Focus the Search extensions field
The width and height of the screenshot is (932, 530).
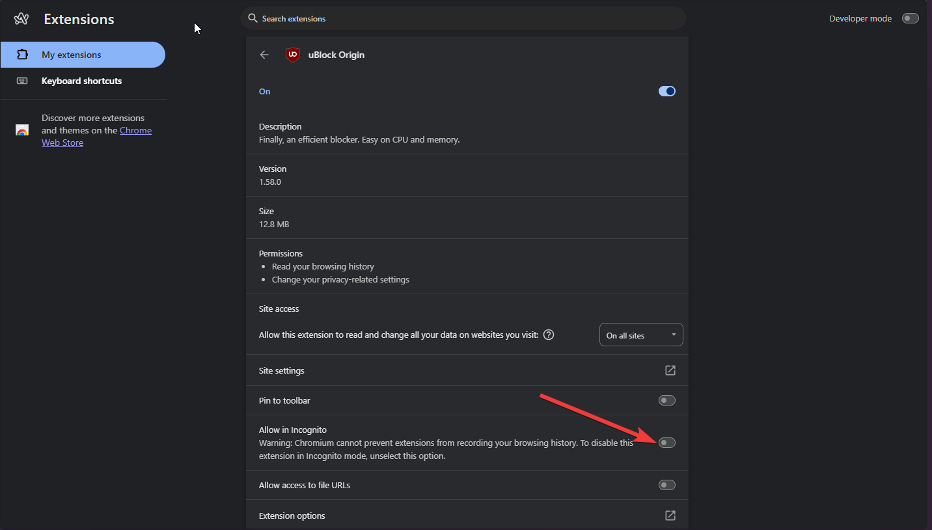[464, 18]
